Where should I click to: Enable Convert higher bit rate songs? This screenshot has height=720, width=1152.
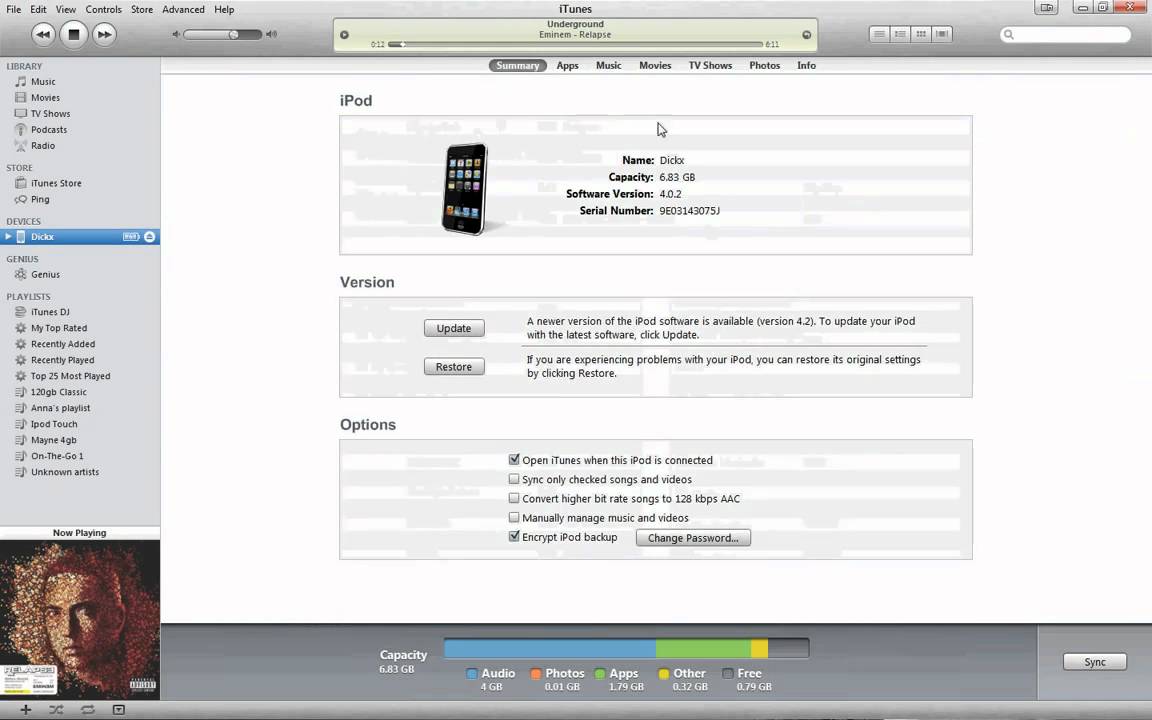click(x=514, y=498)
